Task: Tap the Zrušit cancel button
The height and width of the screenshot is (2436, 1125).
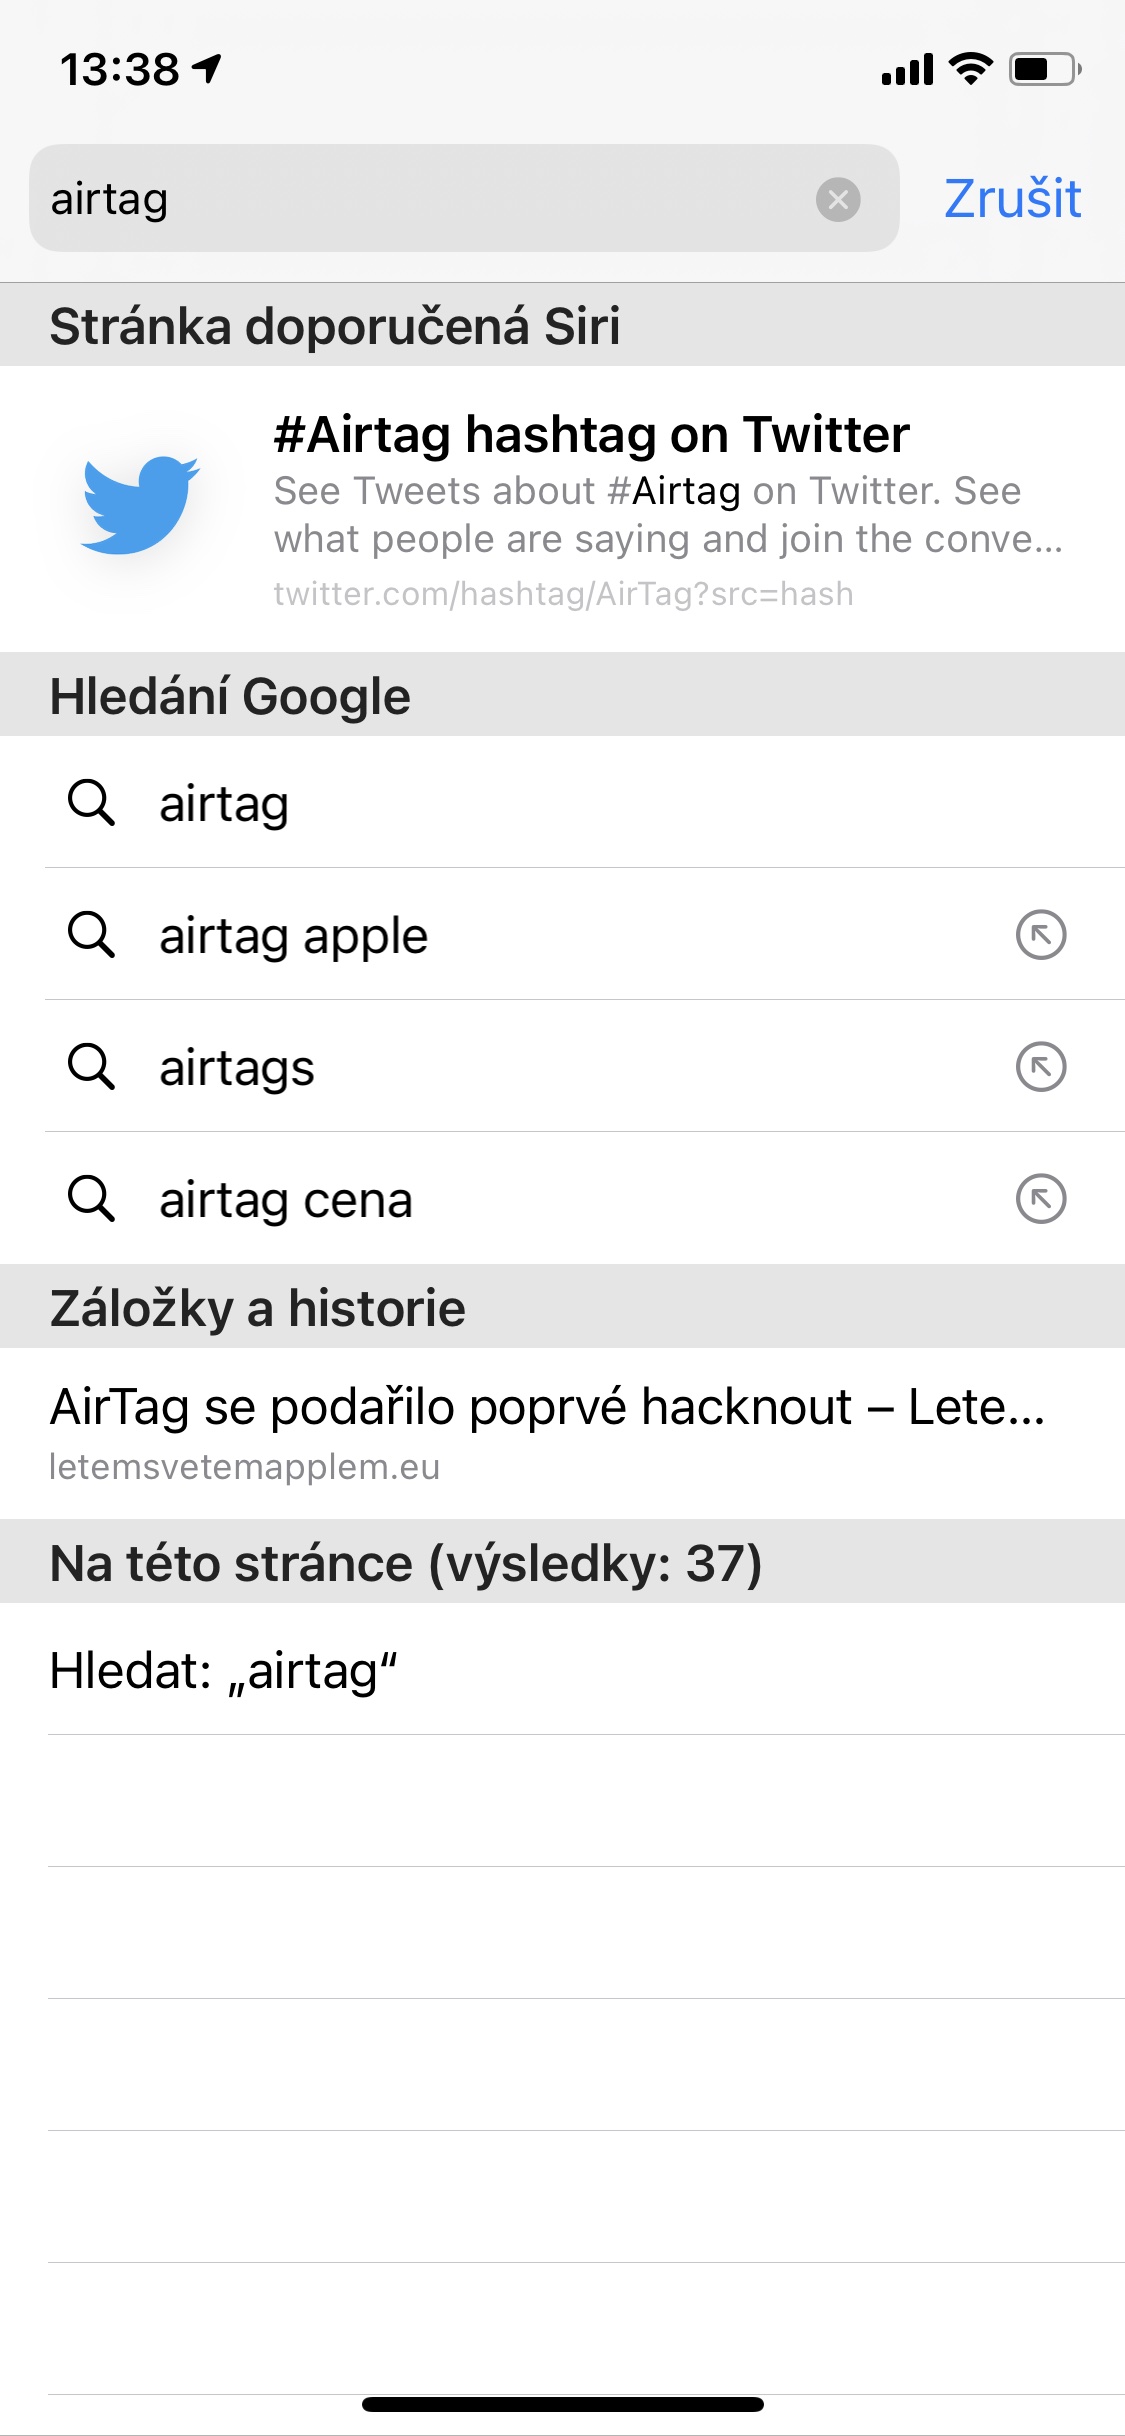Action: click(x=1012, y=199)
